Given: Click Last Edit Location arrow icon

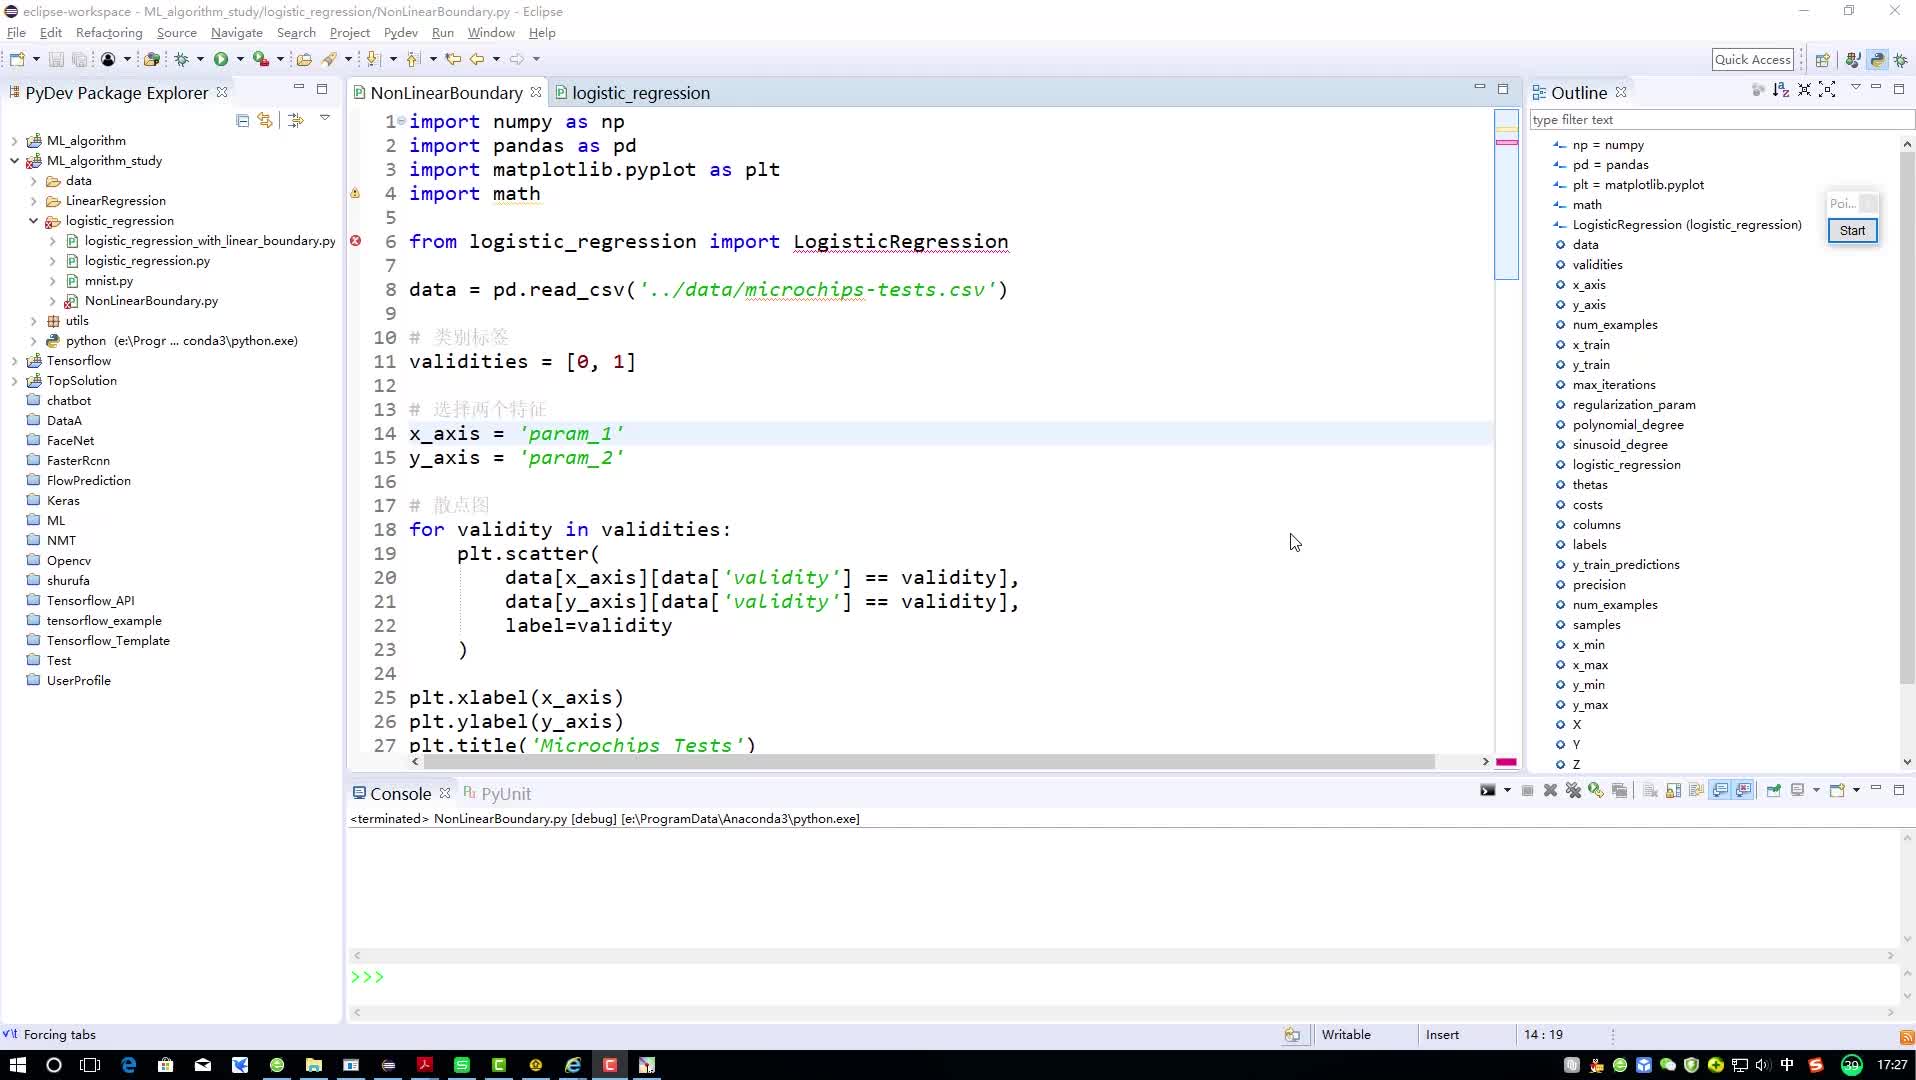Looking at the screenshot, I should [x=453, y=59].
